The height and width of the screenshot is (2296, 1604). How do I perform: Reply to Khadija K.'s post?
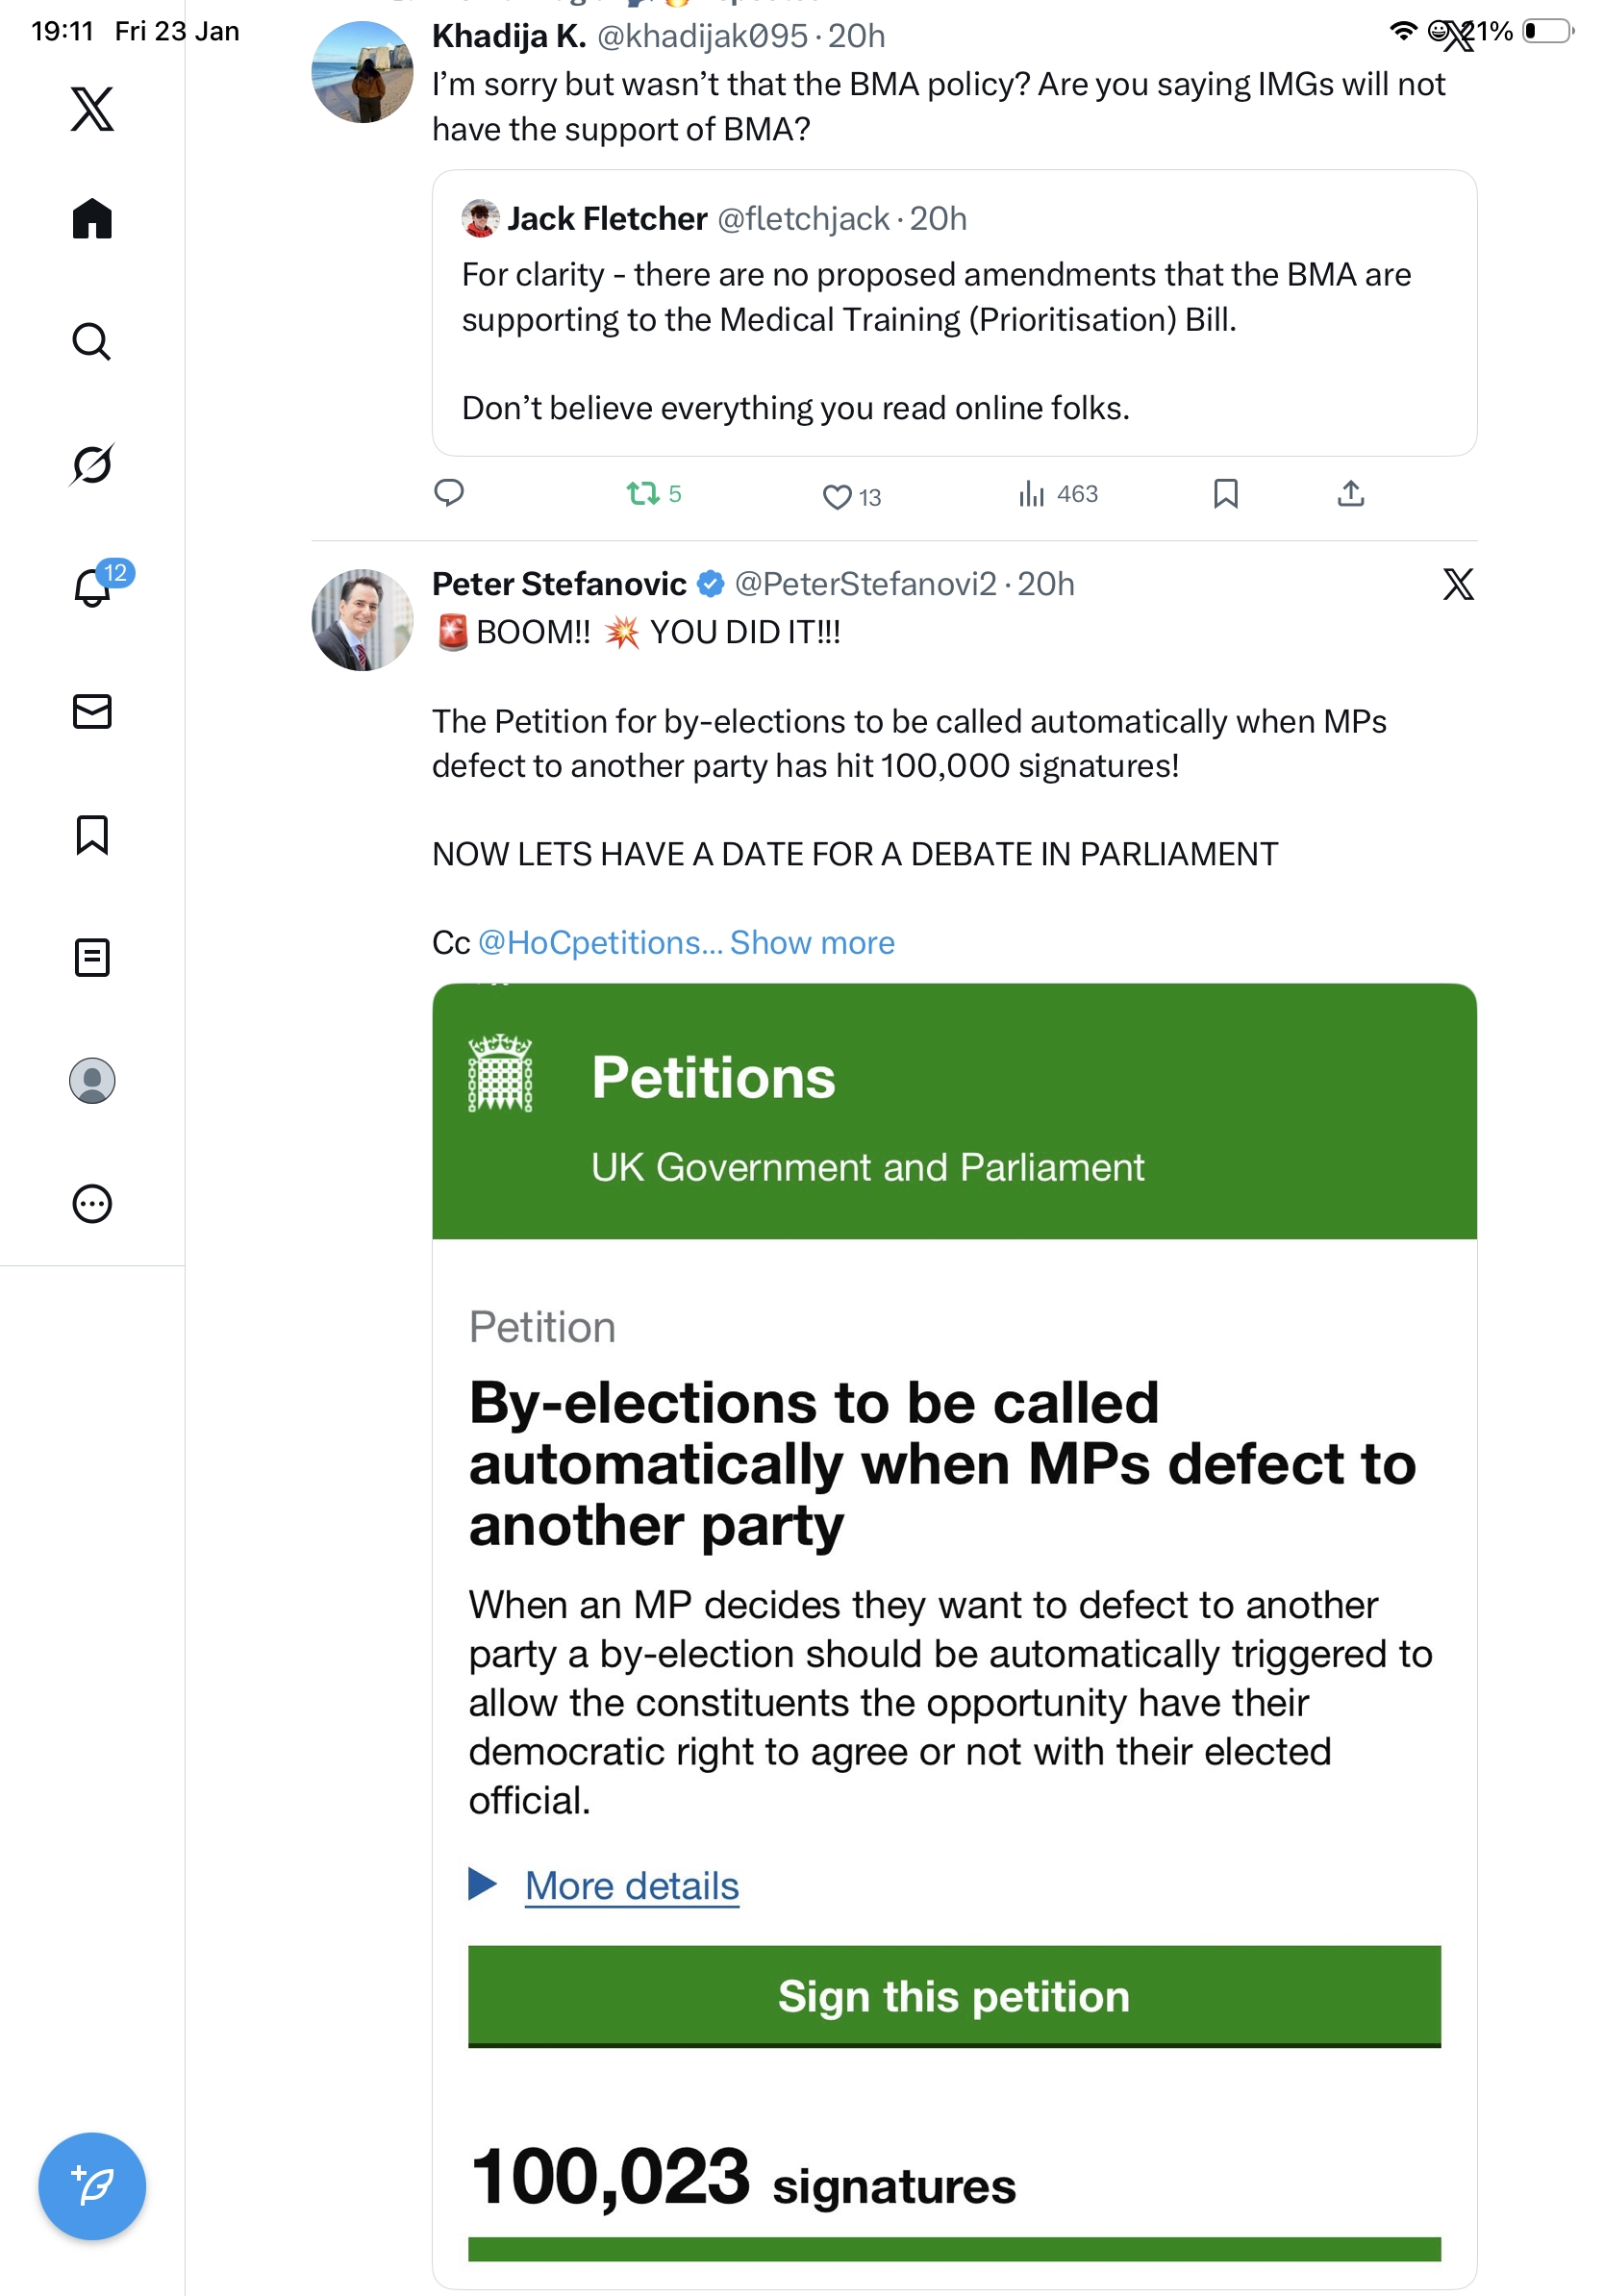pos(449,493)
